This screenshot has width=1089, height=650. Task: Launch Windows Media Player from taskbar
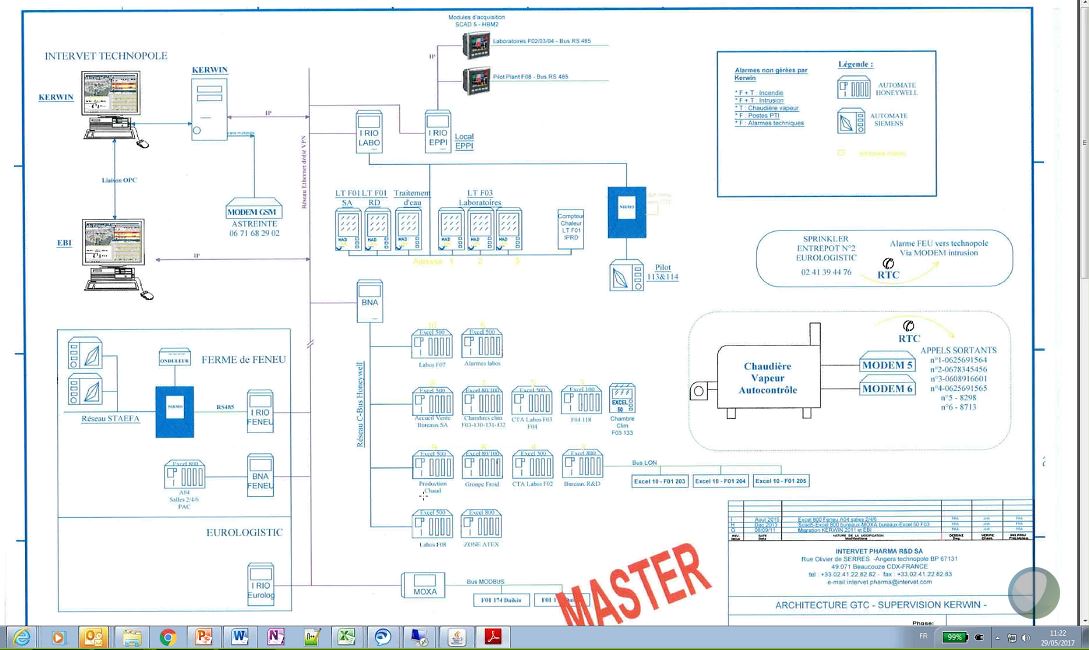pyautogui.click(x=57, y=637)
